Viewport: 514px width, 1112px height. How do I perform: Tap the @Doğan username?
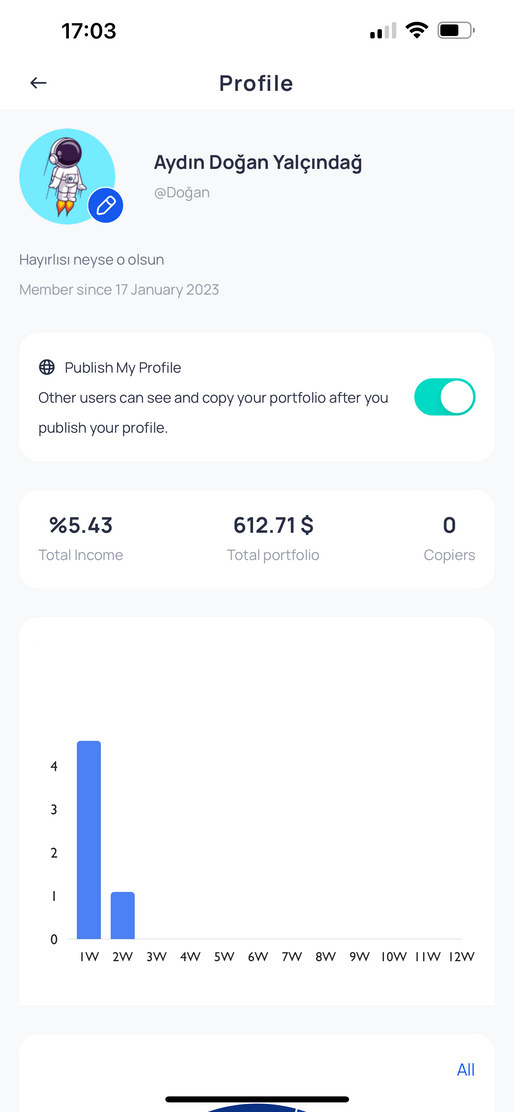(x=182, y=192)
